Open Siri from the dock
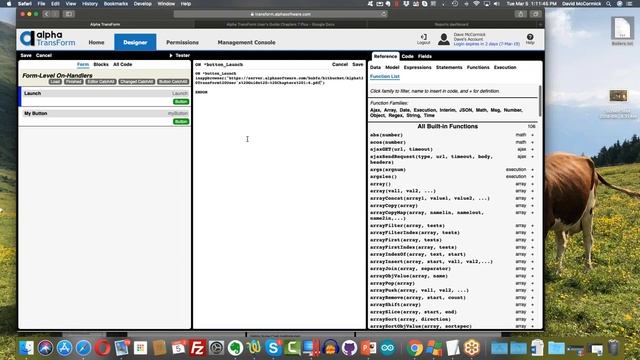This screenshot has height=360, width=640. 45,348
